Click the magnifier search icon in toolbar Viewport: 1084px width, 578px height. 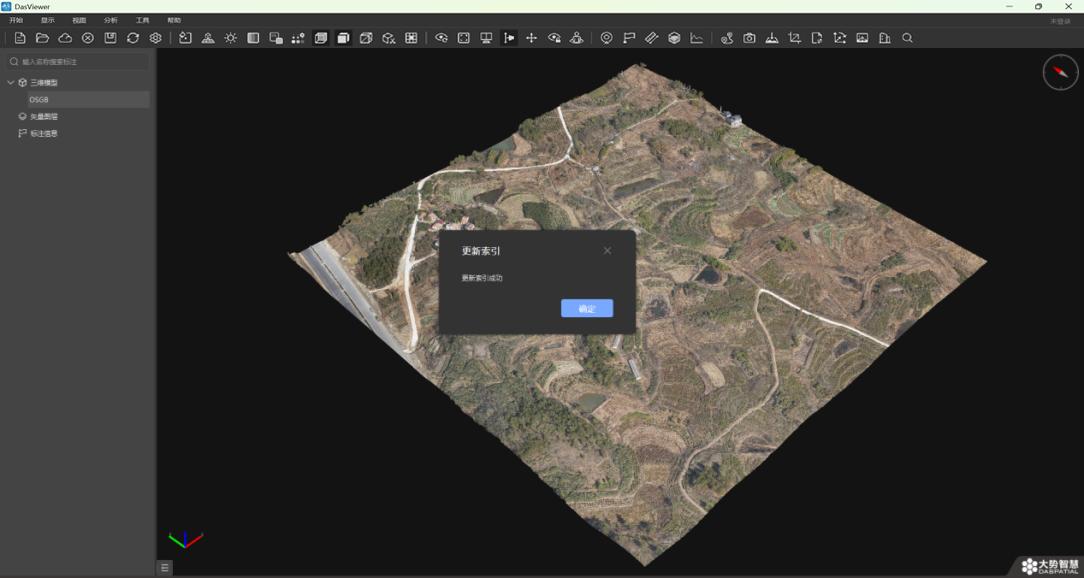pos(908,38)
